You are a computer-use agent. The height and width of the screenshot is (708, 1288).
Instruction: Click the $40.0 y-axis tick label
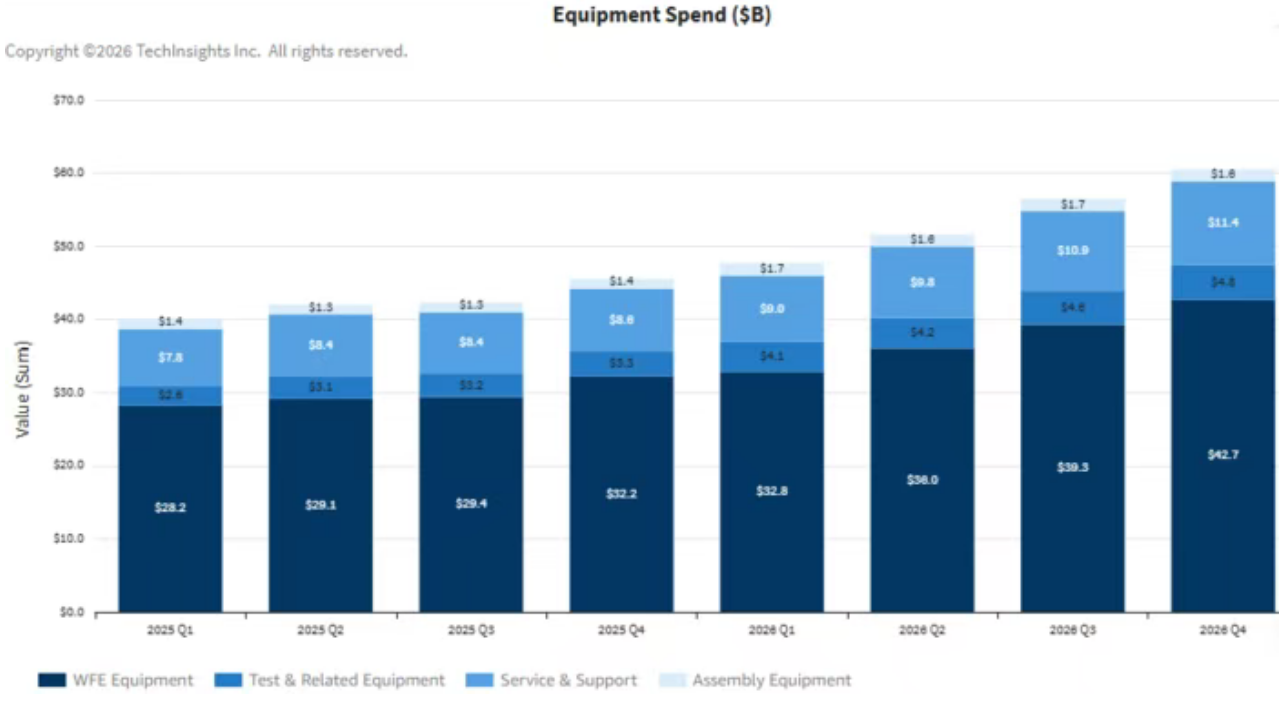tap(69, 319)
